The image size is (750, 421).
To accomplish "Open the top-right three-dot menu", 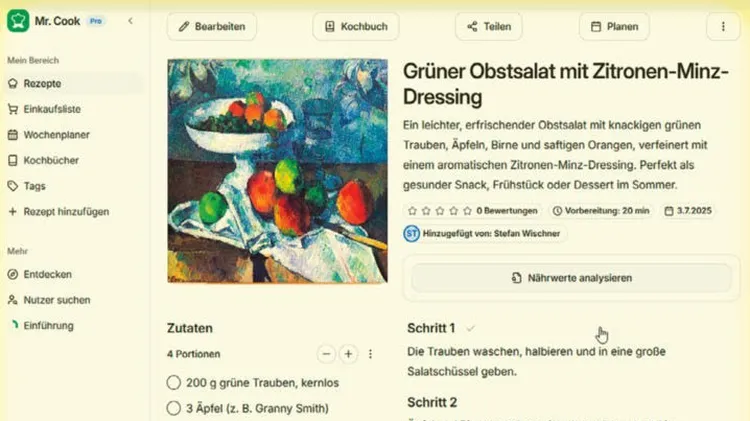I will (723, 27).
